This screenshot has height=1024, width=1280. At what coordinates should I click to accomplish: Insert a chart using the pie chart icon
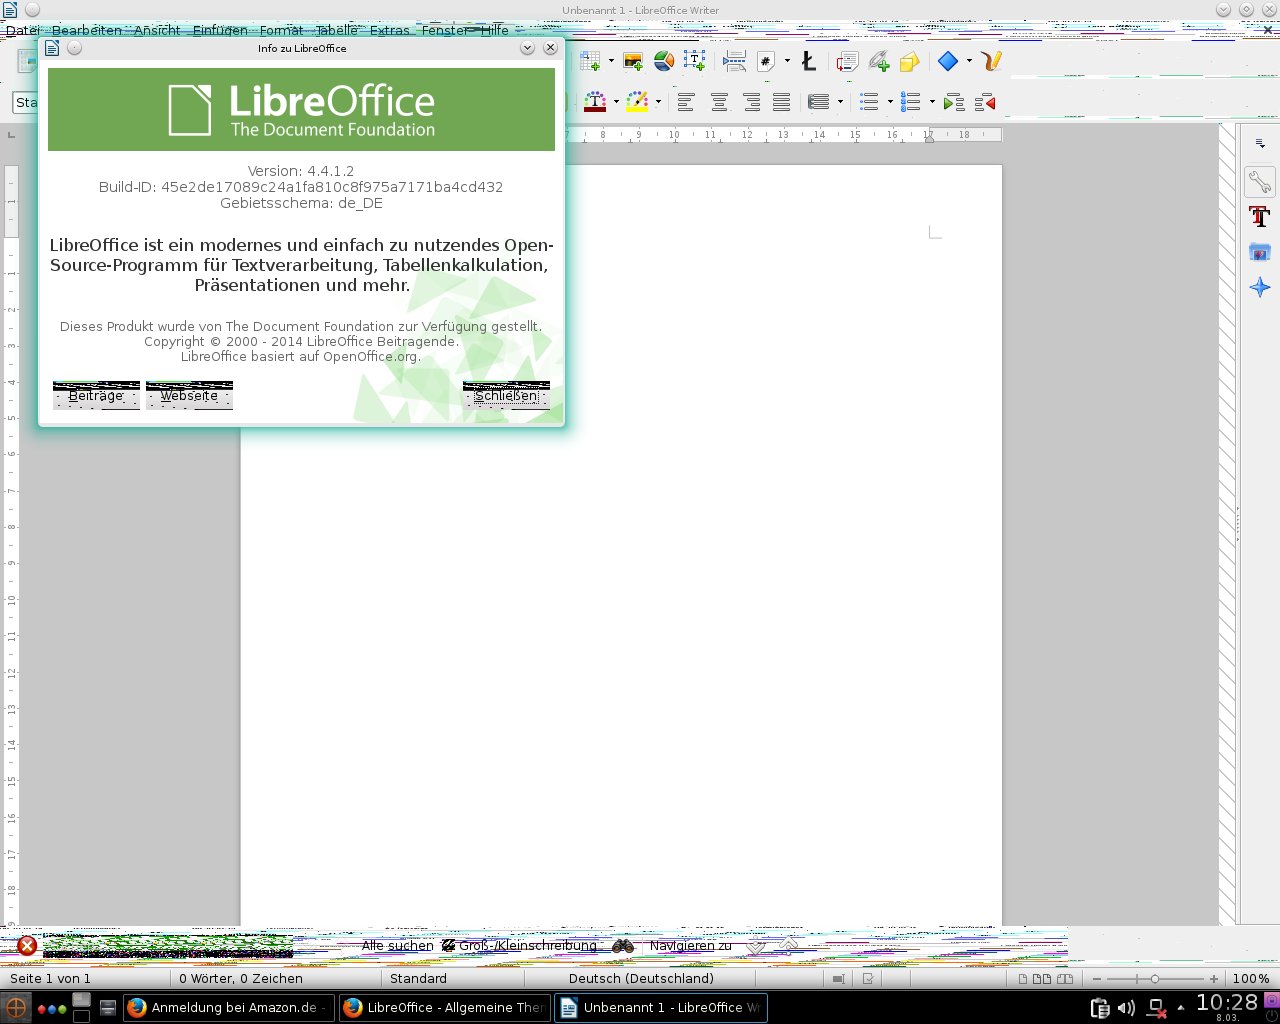[x=664, y=61]
